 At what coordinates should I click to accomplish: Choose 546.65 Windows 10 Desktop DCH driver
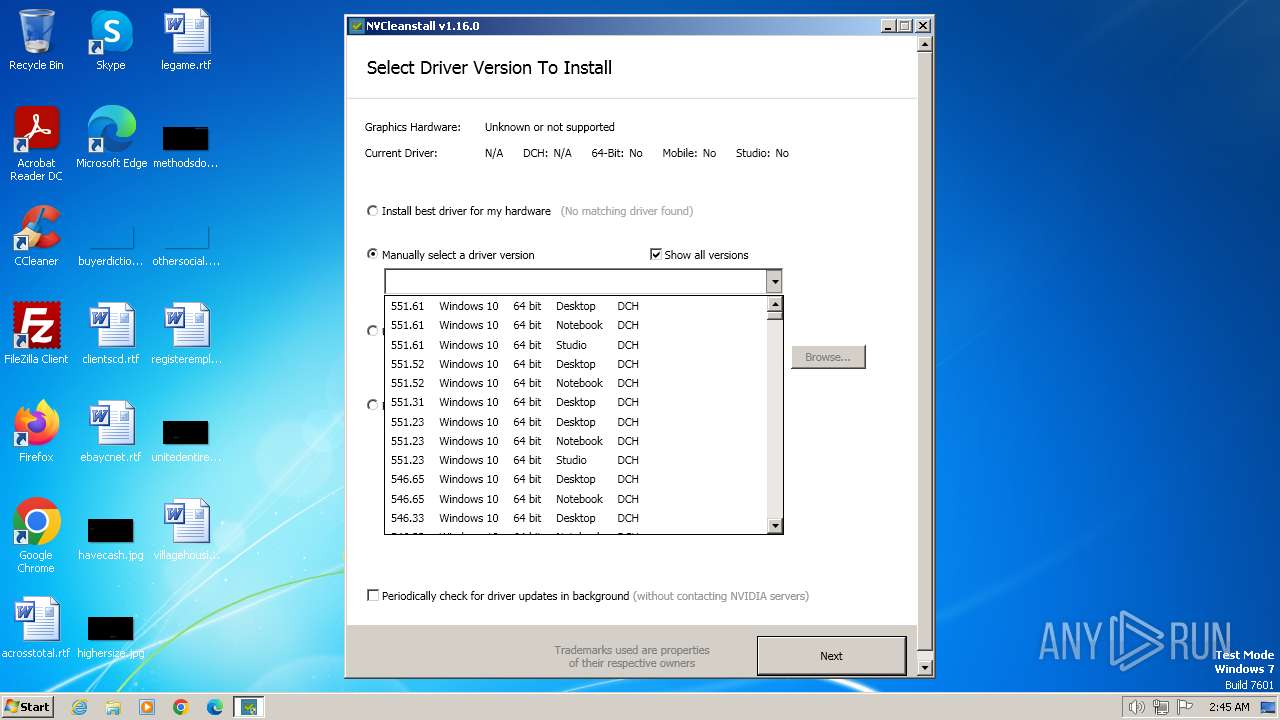pos(576,479)
